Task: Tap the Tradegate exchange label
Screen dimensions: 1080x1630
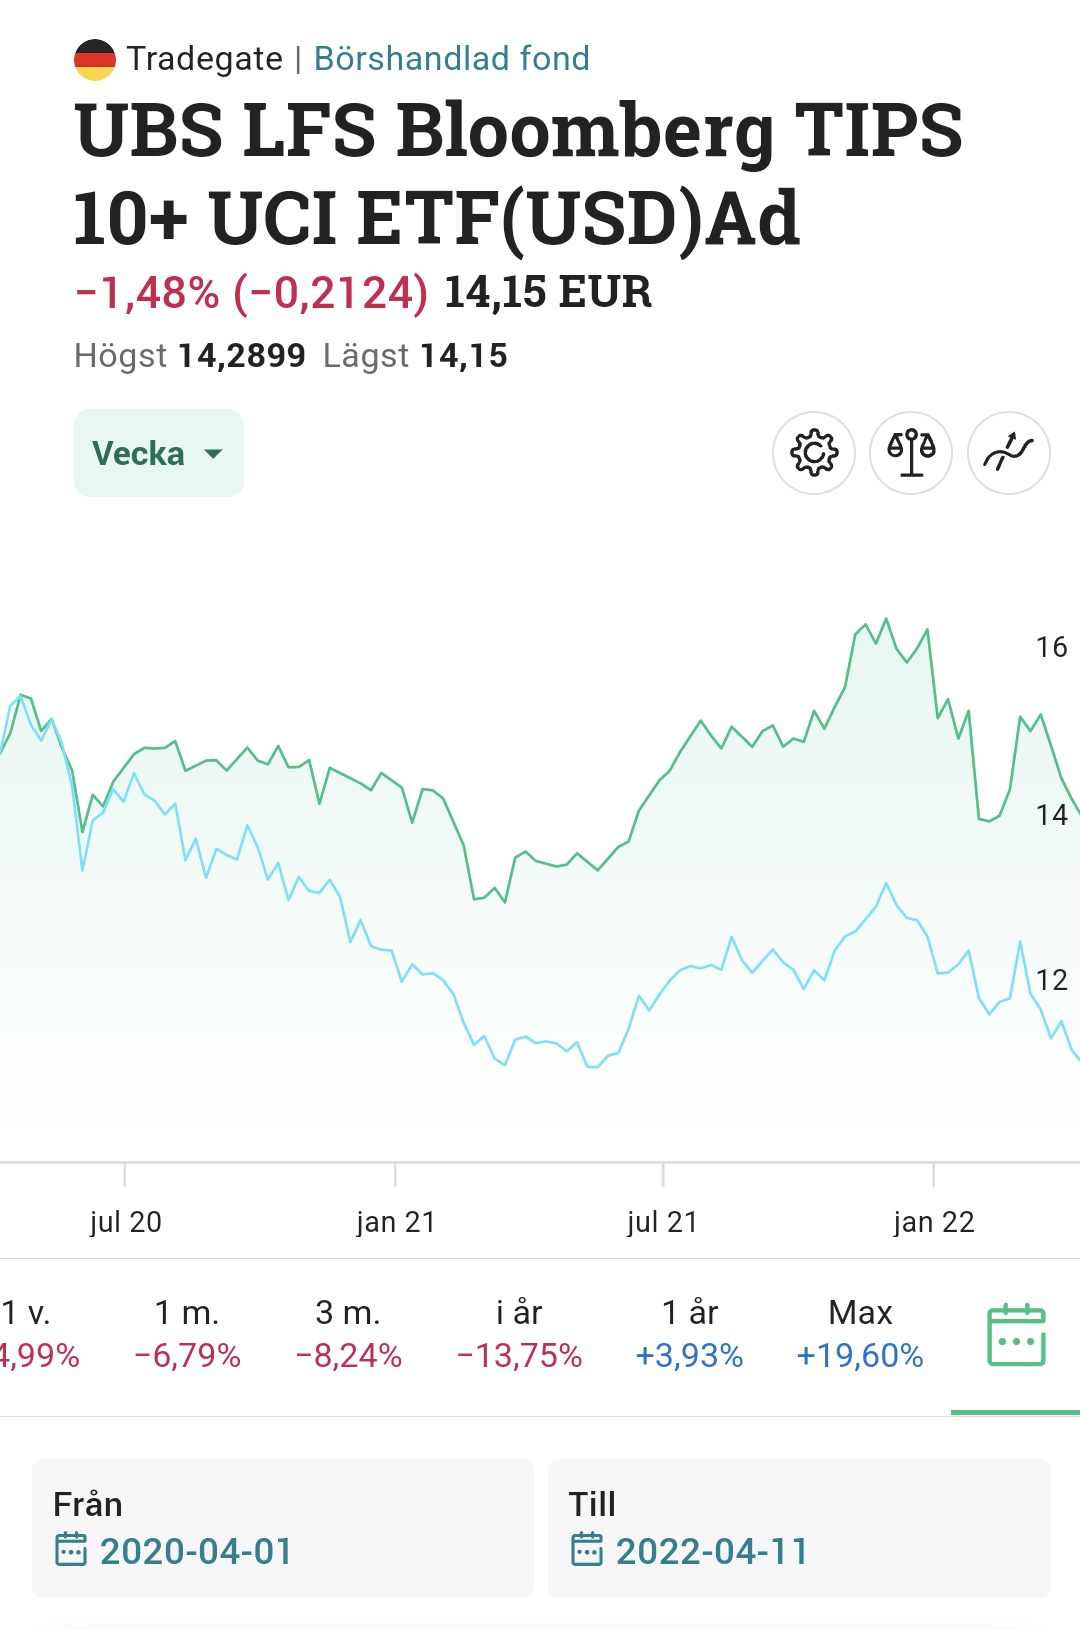Action: (205, 59)
